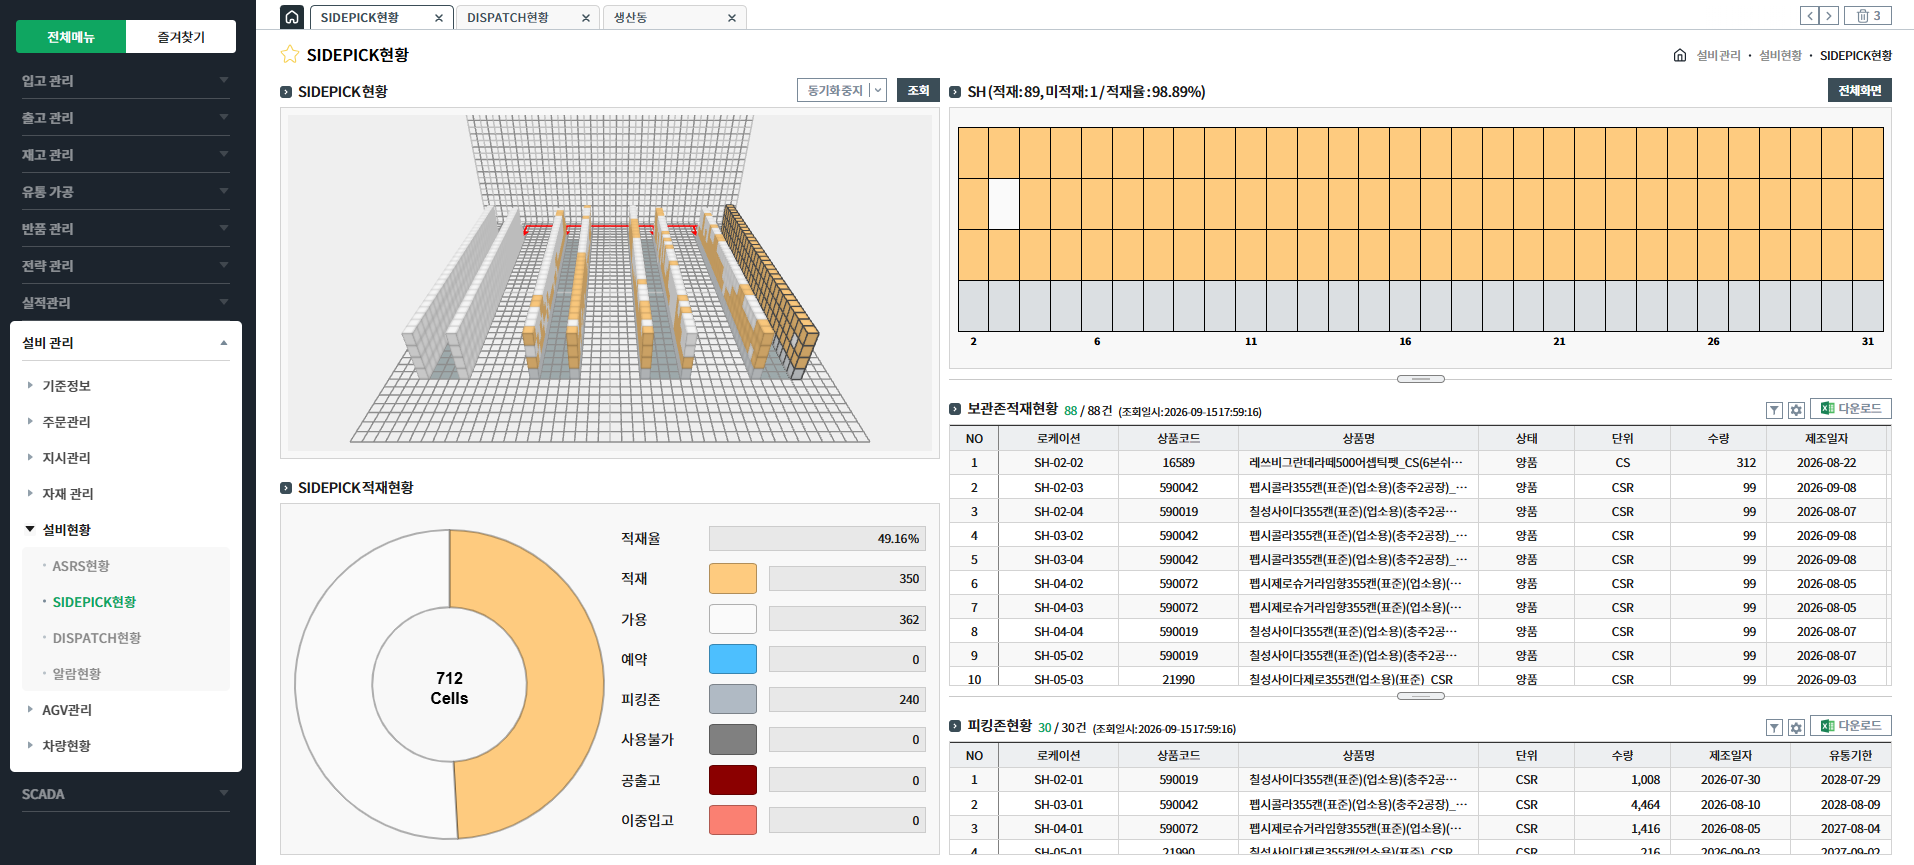Open filter icon in 보관존적재현황 panel
Viewport: 1914px width, 865px height.
(x=1774, y=410)
